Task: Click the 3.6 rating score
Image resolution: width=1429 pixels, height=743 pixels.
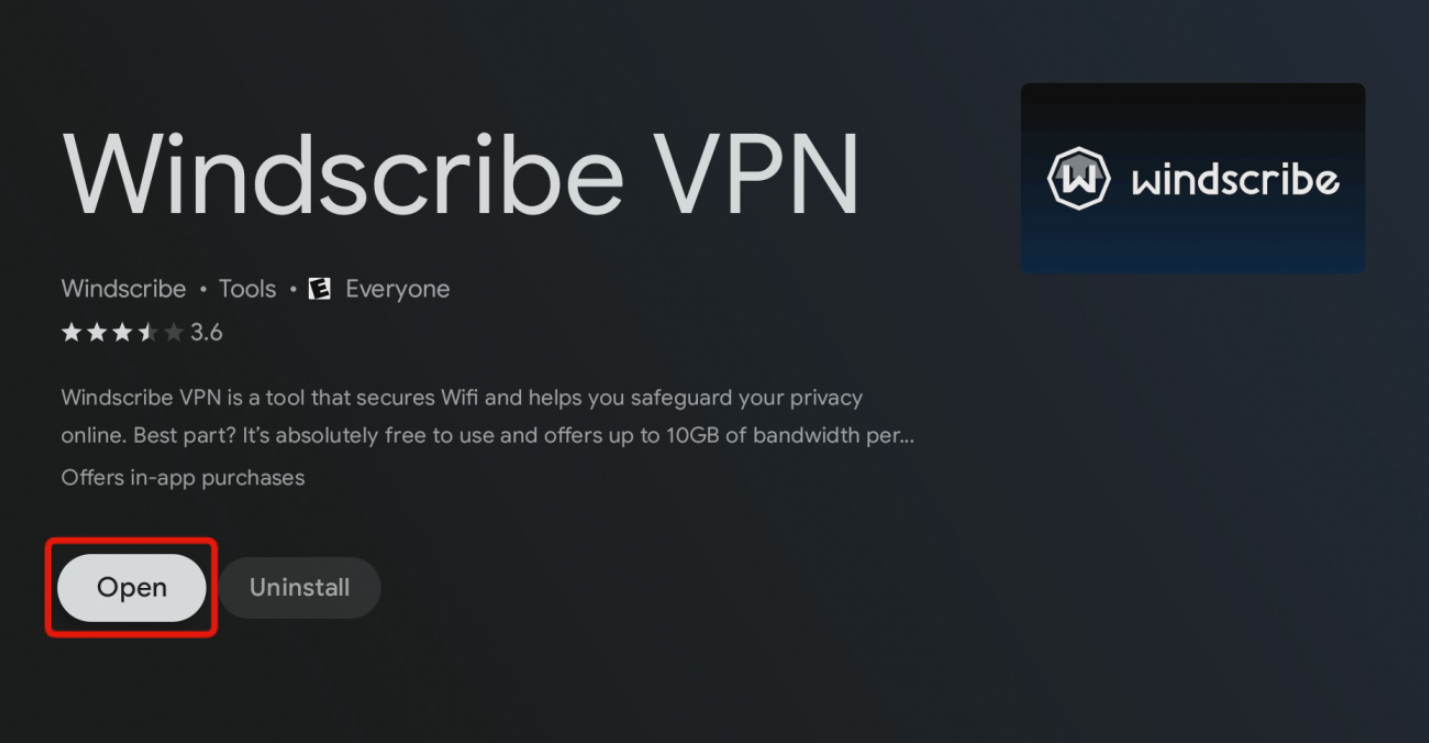Action: tap(206, 332)
